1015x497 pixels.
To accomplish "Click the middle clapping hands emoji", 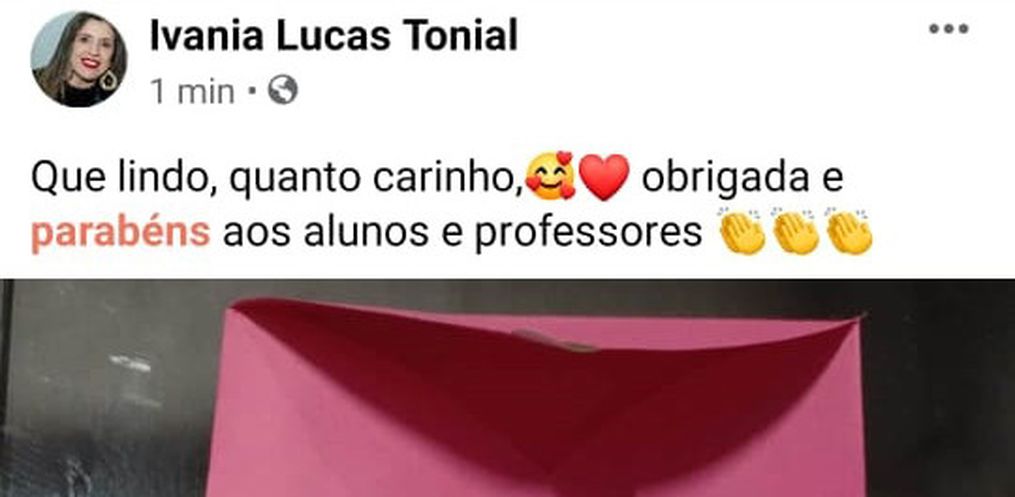I will click(x=796, y=232).
